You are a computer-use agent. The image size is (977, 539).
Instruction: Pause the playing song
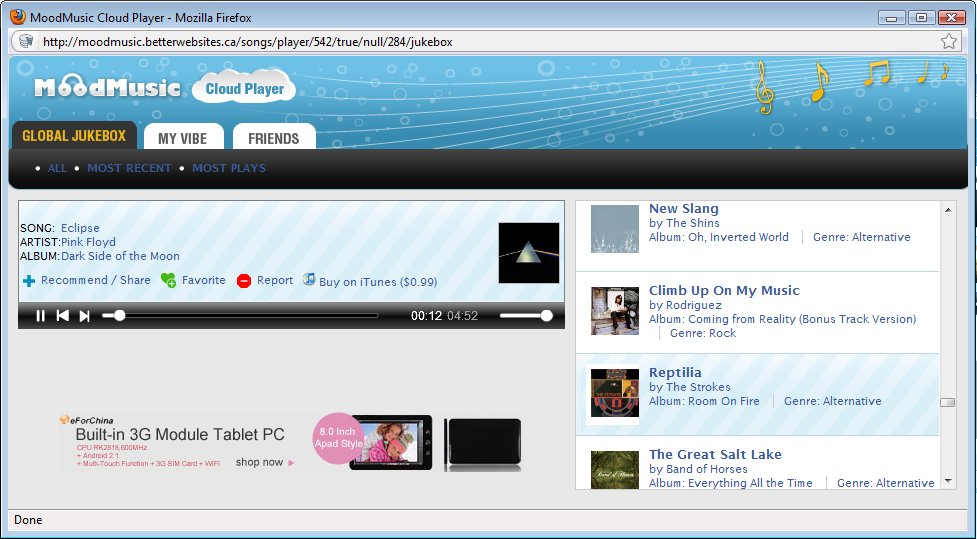point(41,316)
